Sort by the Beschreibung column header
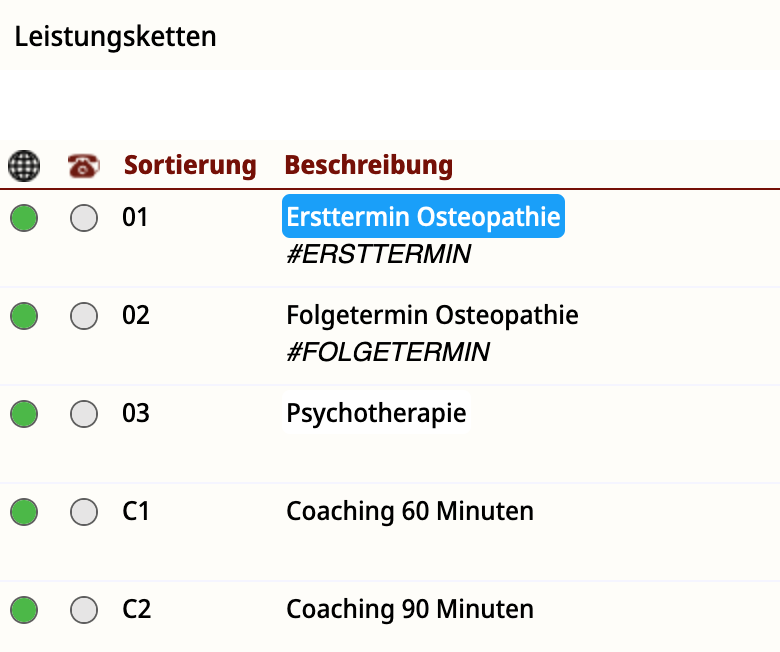780x652 pixels. pyautogui.click(x=369, y=165)
